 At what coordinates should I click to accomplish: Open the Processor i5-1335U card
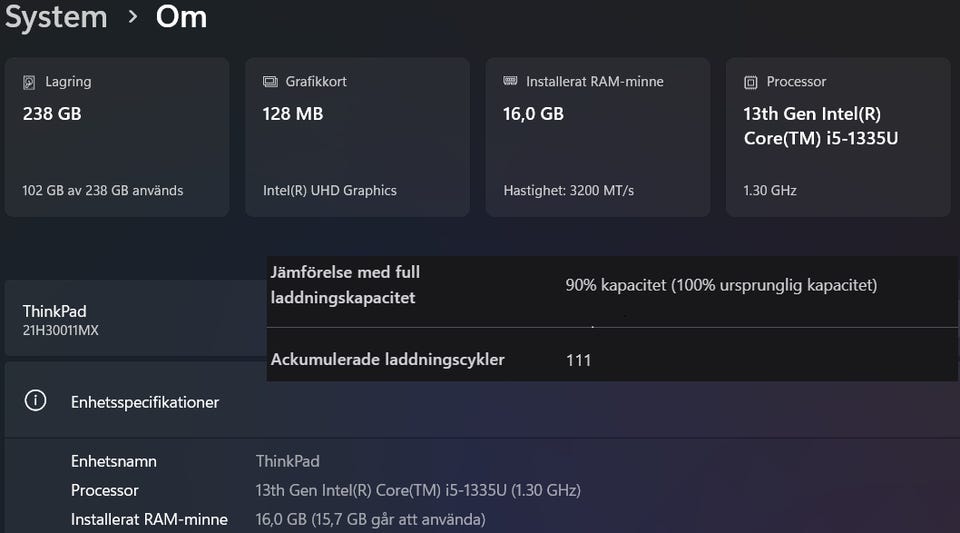pyautogui.click(x=837, y=137)
